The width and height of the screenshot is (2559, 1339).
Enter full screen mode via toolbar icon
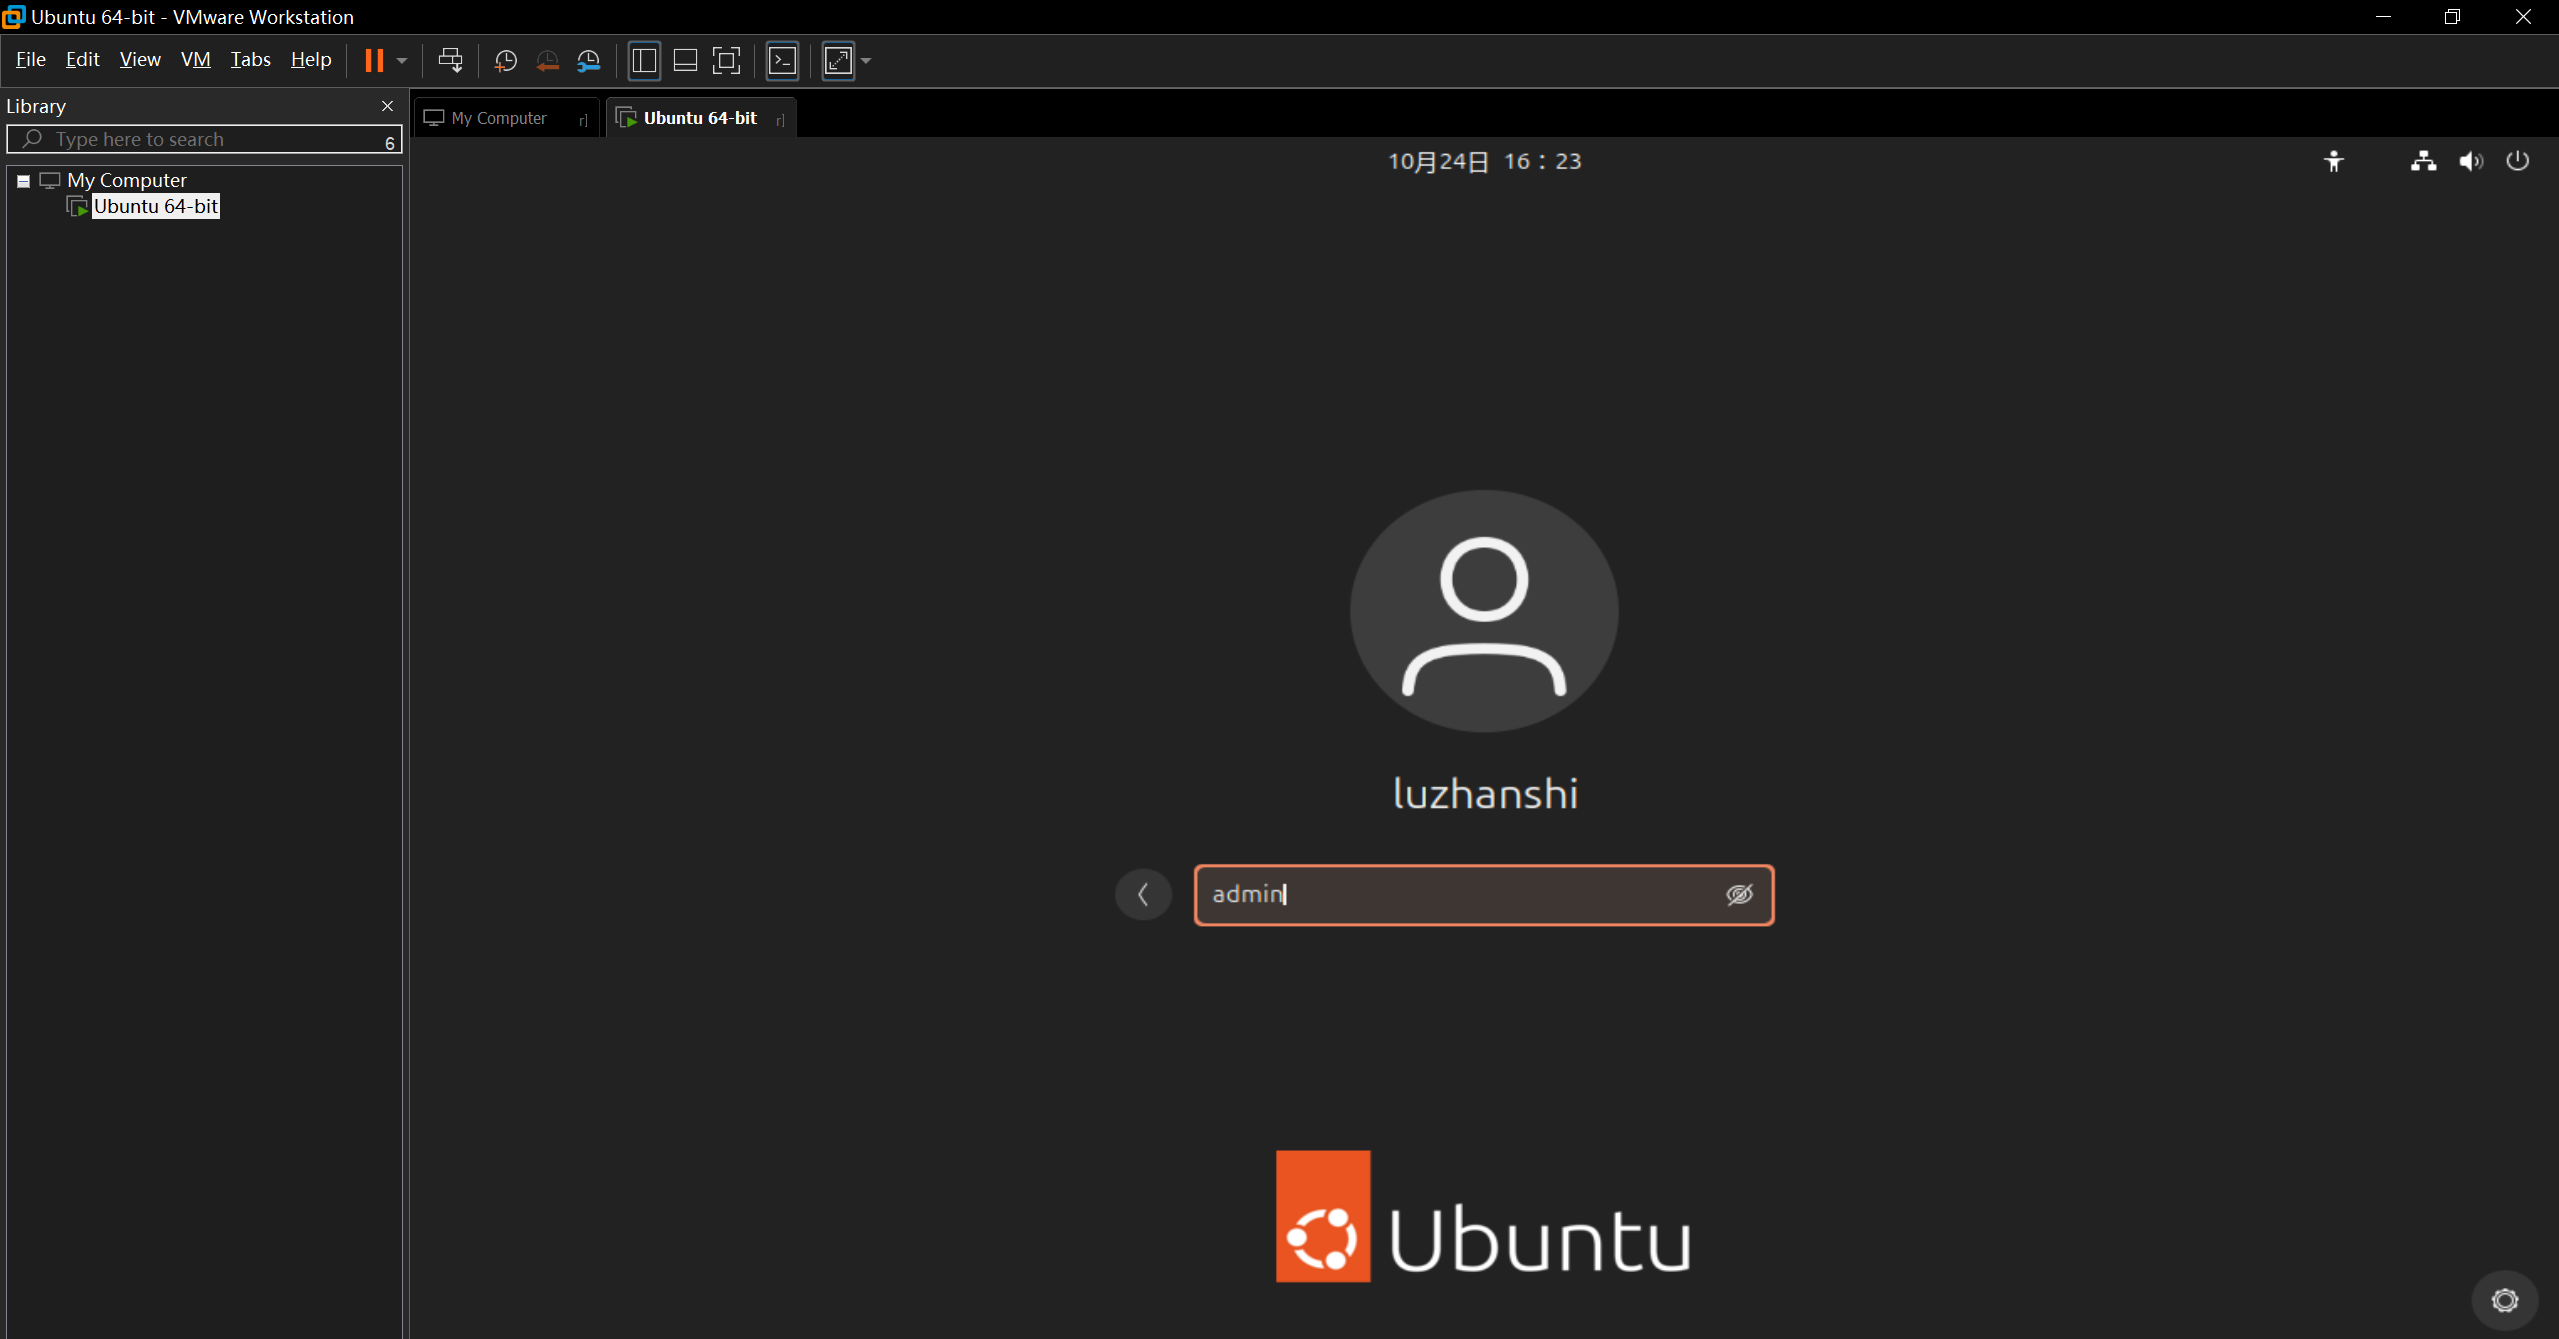pos(727,61)
